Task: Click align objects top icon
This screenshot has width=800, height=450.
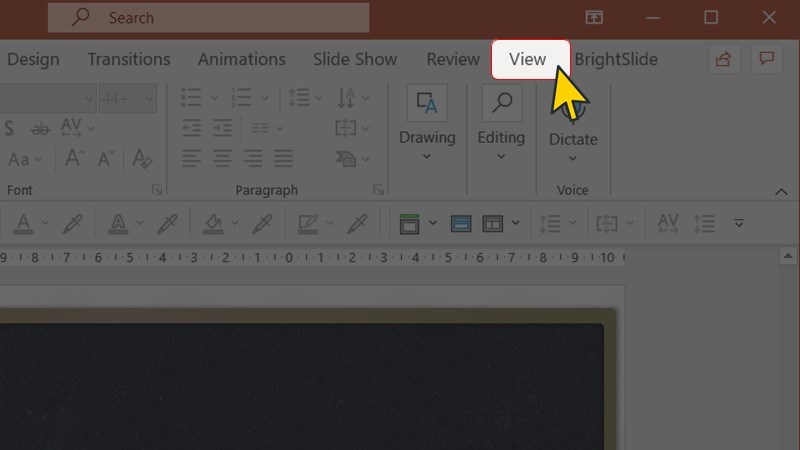Action: (x=409, y=223)
